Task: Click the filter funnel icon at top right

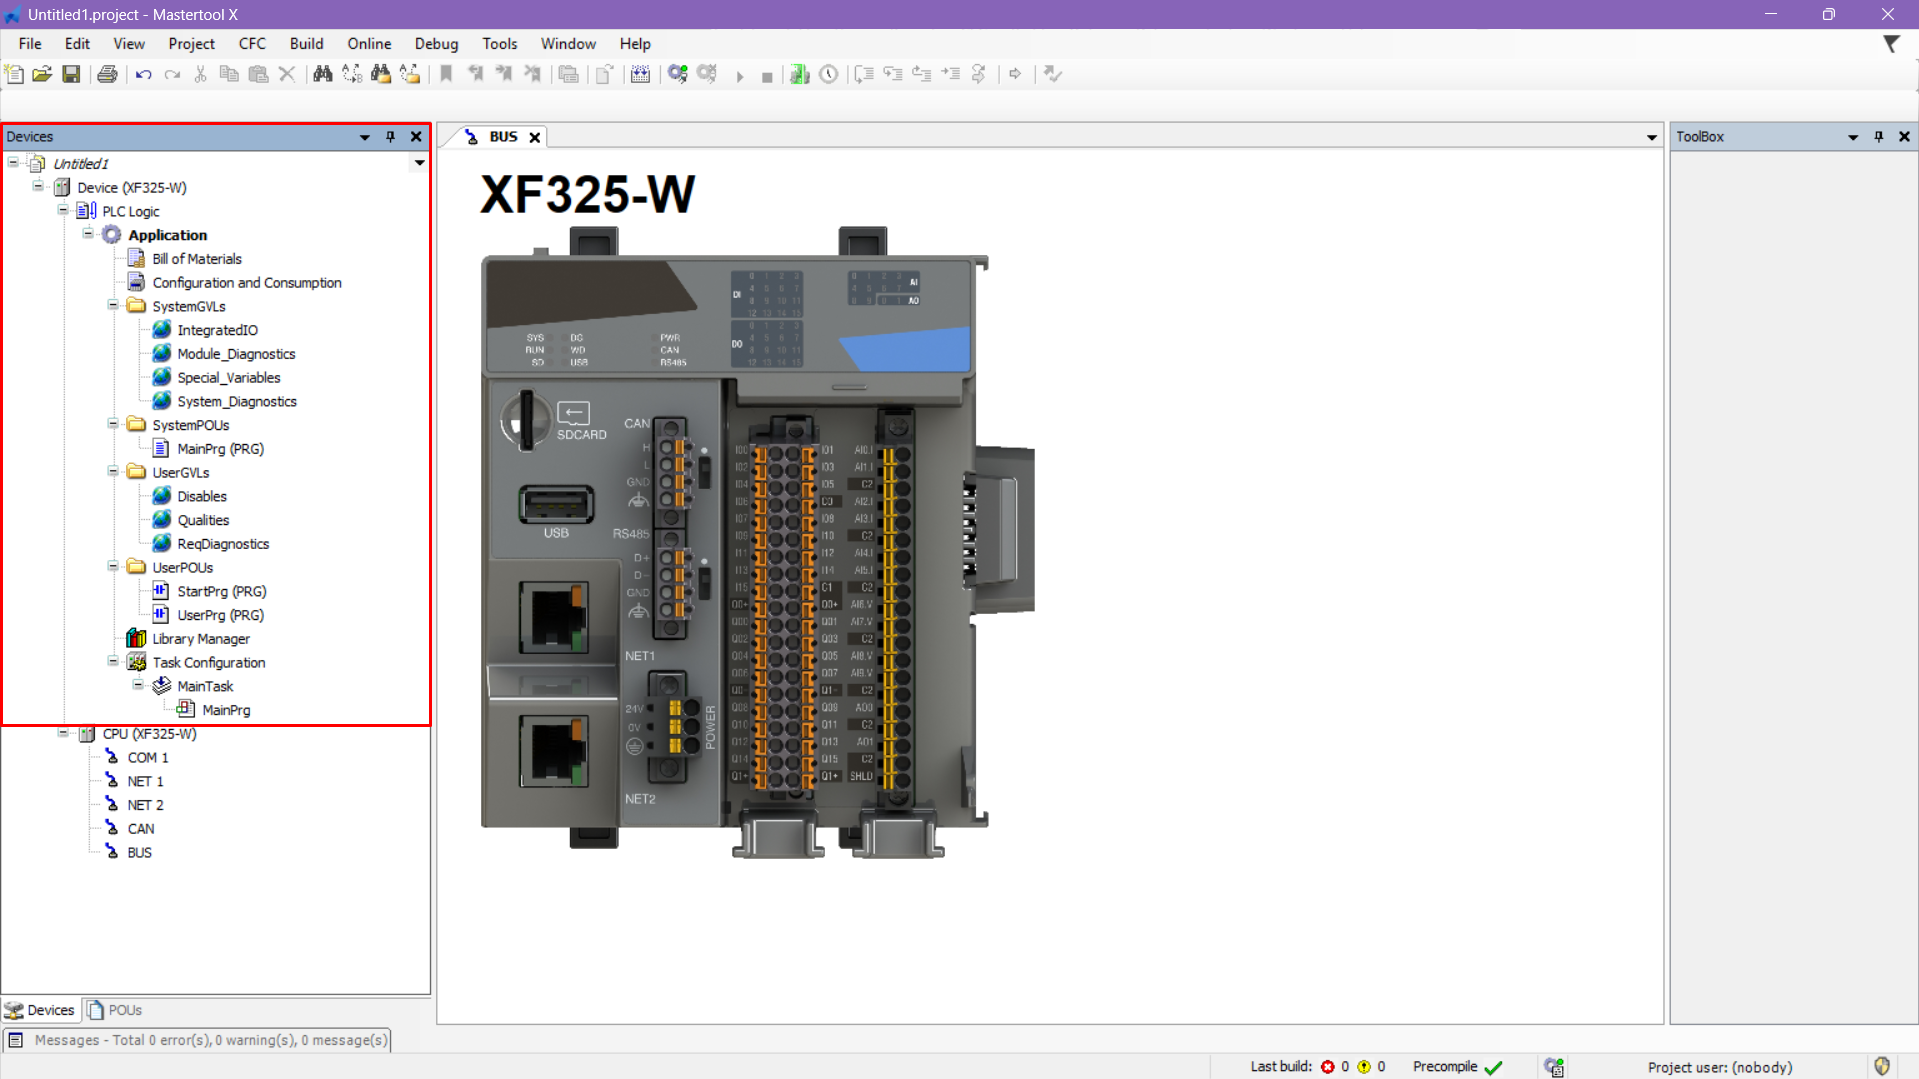Action: tap(1891, 44)
